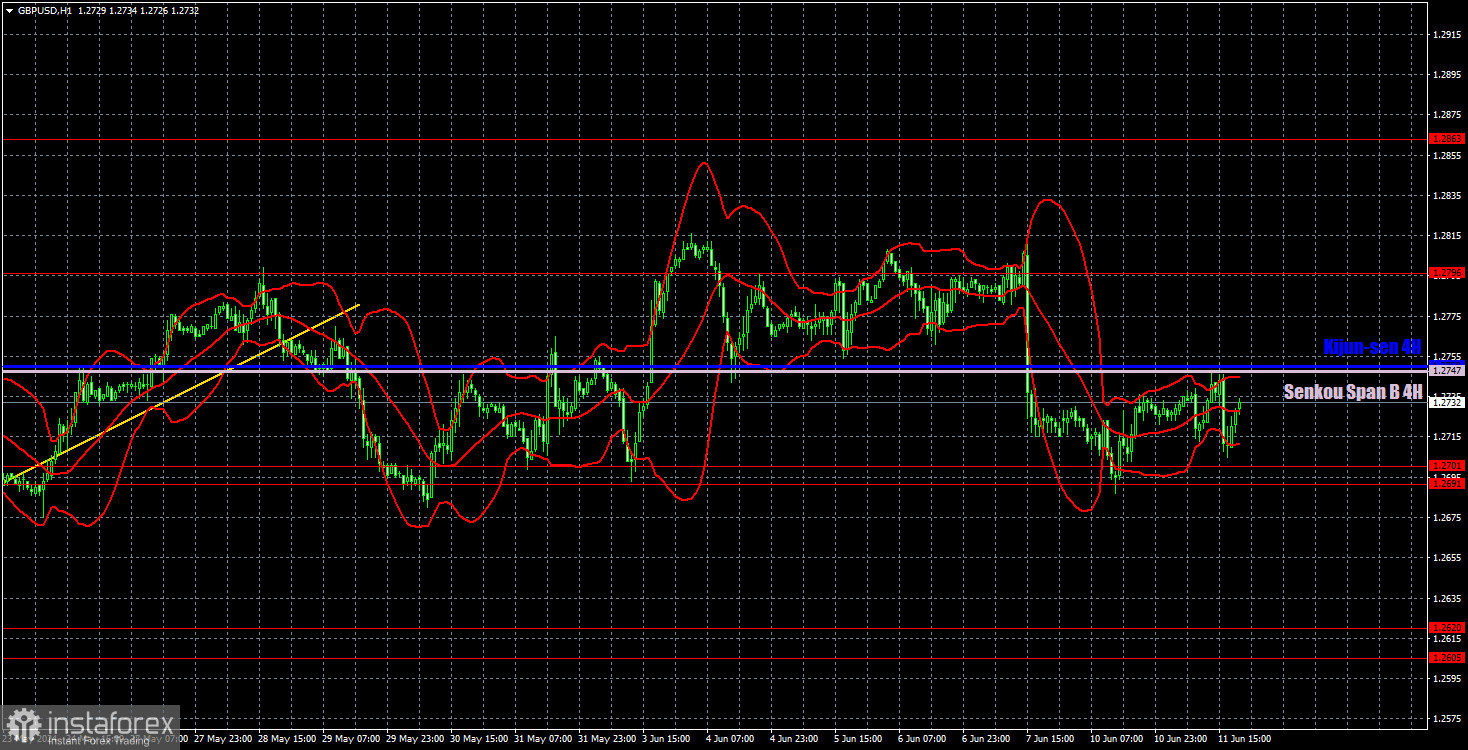
Task: Click the red 1.2620 level price tag
Action: pyautogui.click(x=1447, y=628)
